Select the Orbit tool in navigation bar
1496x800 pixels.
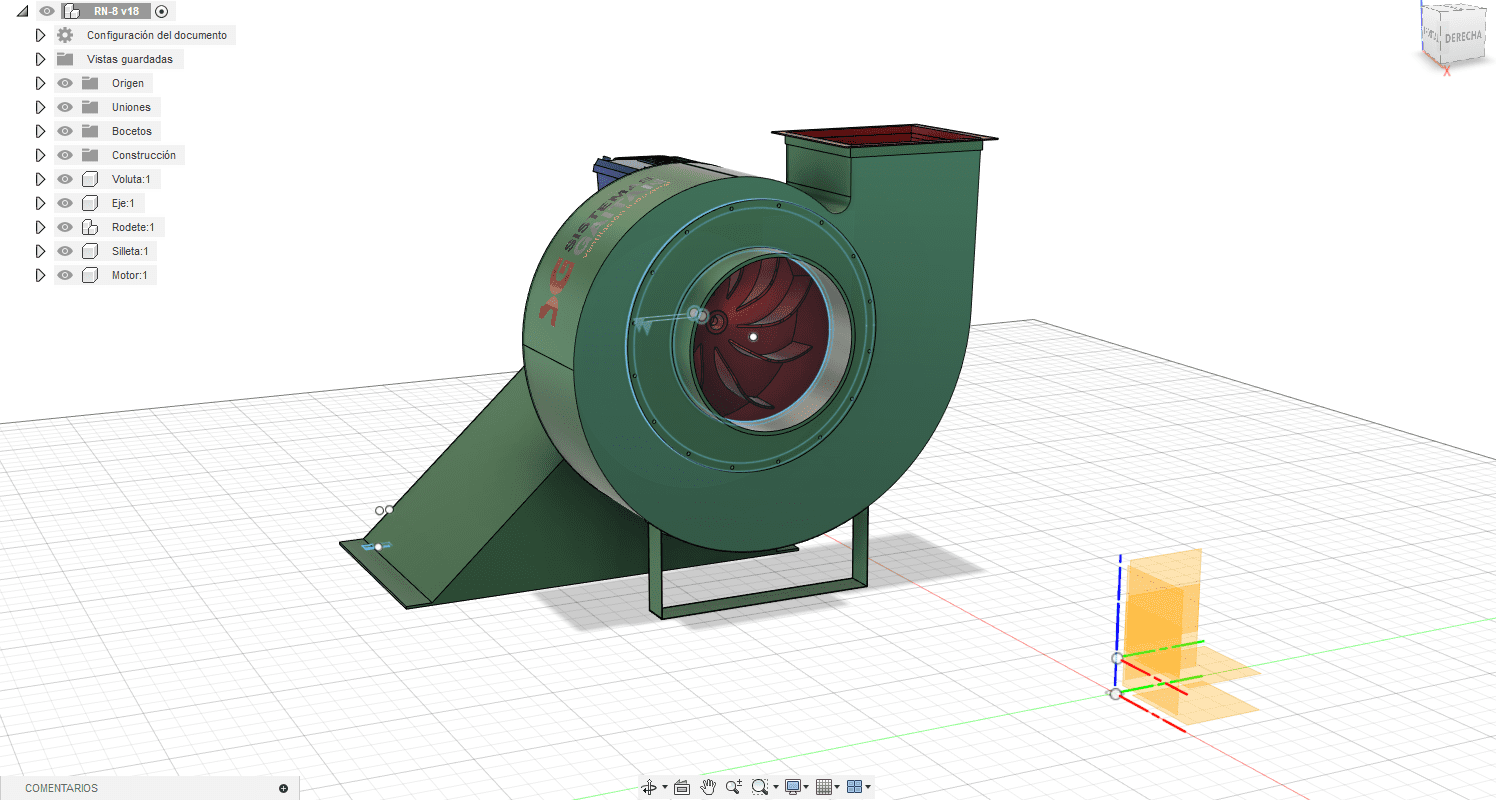pyautogui.click(x=650, y=787)
